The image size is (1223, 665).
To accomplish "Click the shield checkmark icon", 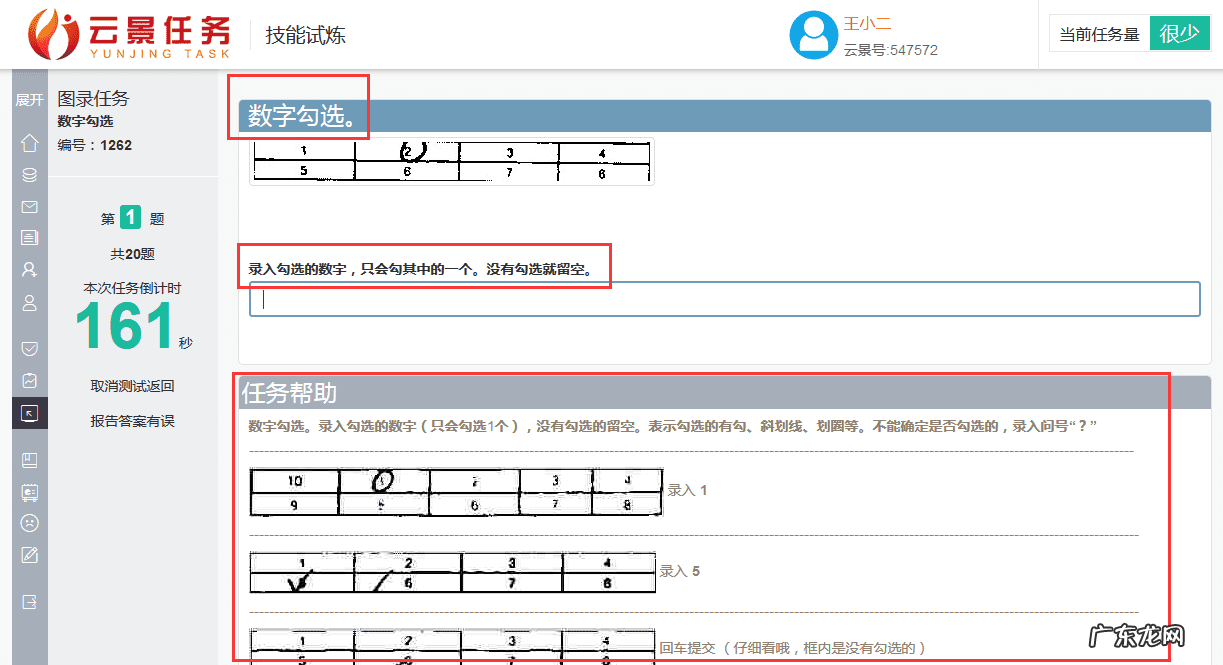I will pos(29,348).
